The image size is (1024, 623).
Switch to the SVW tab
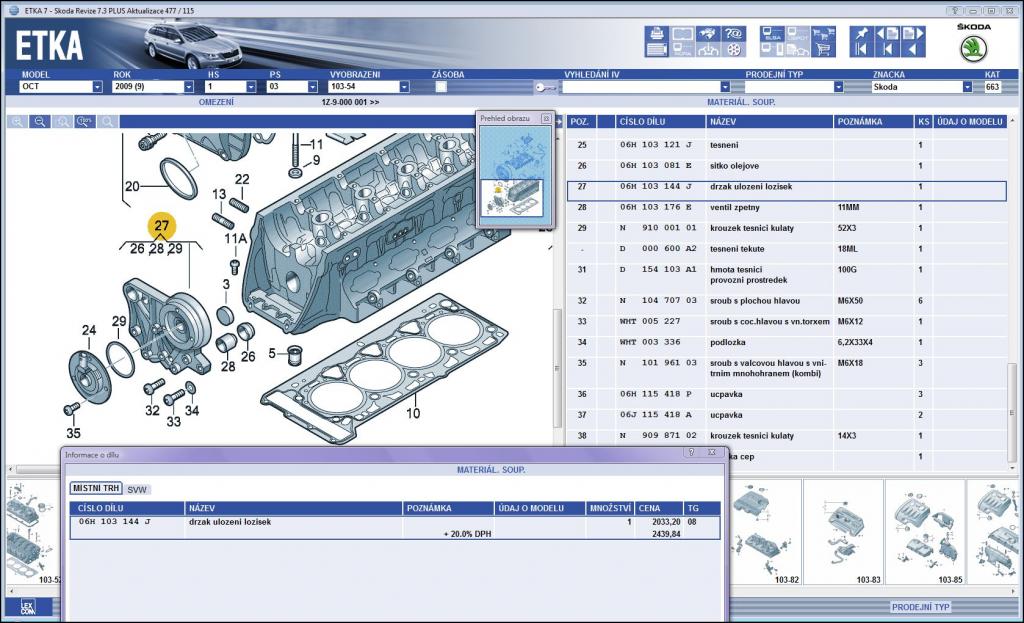[x=137, y=489]
